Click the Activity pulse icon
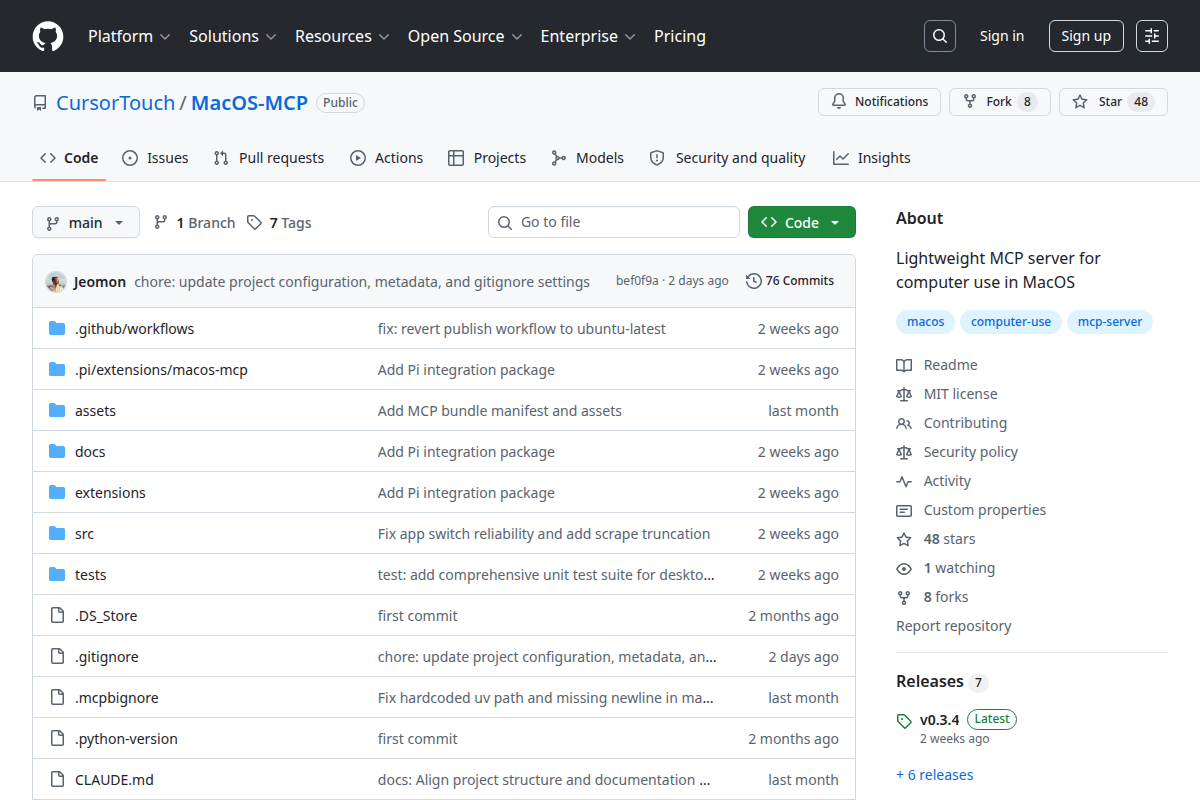 [x=904, y=482]
